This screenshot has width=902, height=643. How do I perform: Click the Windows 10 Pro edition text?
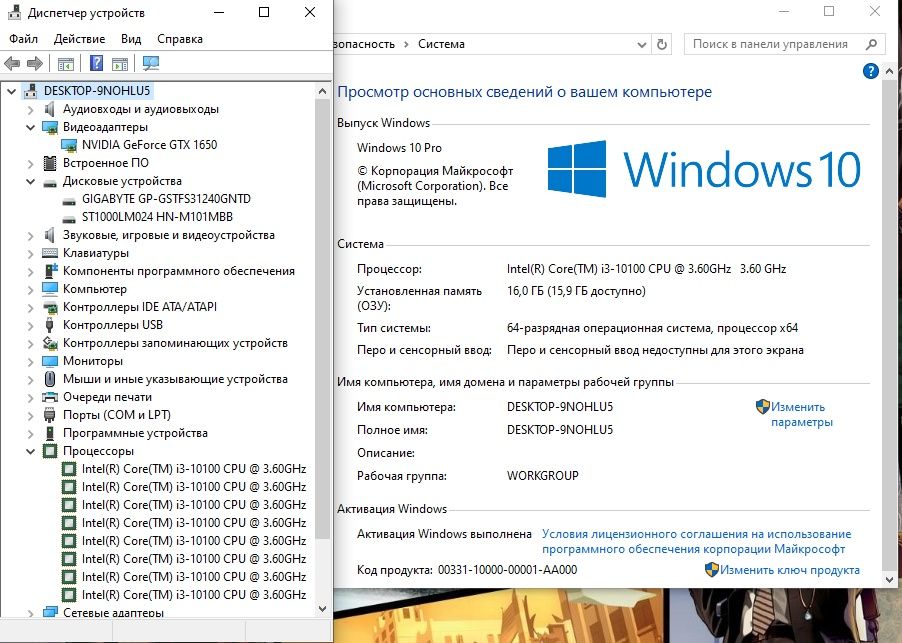pos(399,148)
